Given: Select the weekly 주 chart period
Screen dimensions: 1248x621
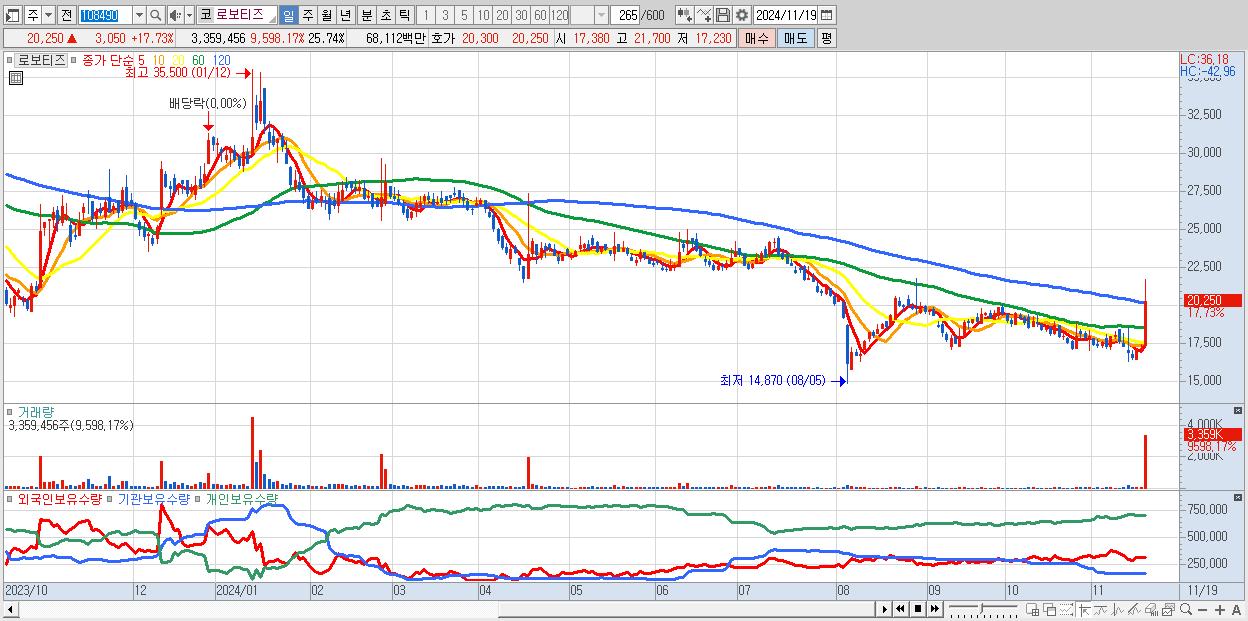Looking at the screenshot, I should 308,15.
